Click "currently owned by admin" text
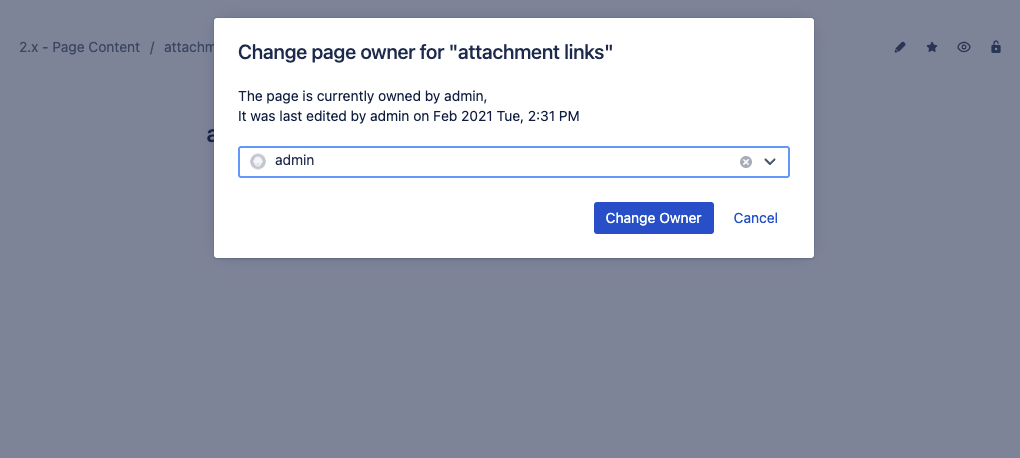Image resolution: width=1020 pixels, height=458 pixels. coord(401,96)
